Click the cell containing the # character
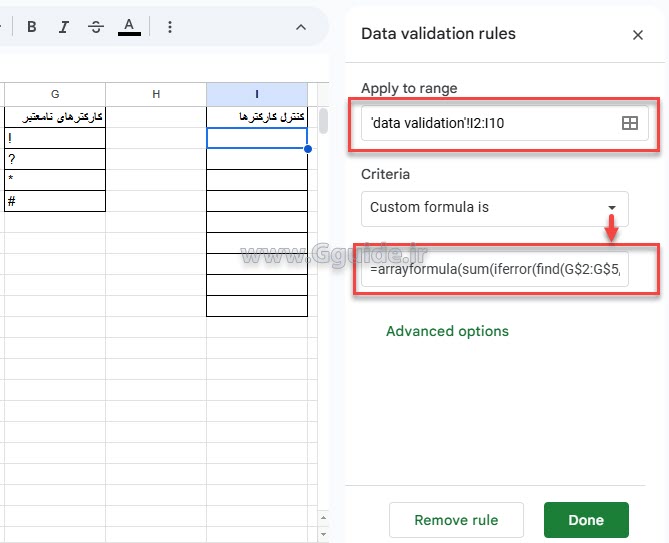 click(x=54, y=201)
